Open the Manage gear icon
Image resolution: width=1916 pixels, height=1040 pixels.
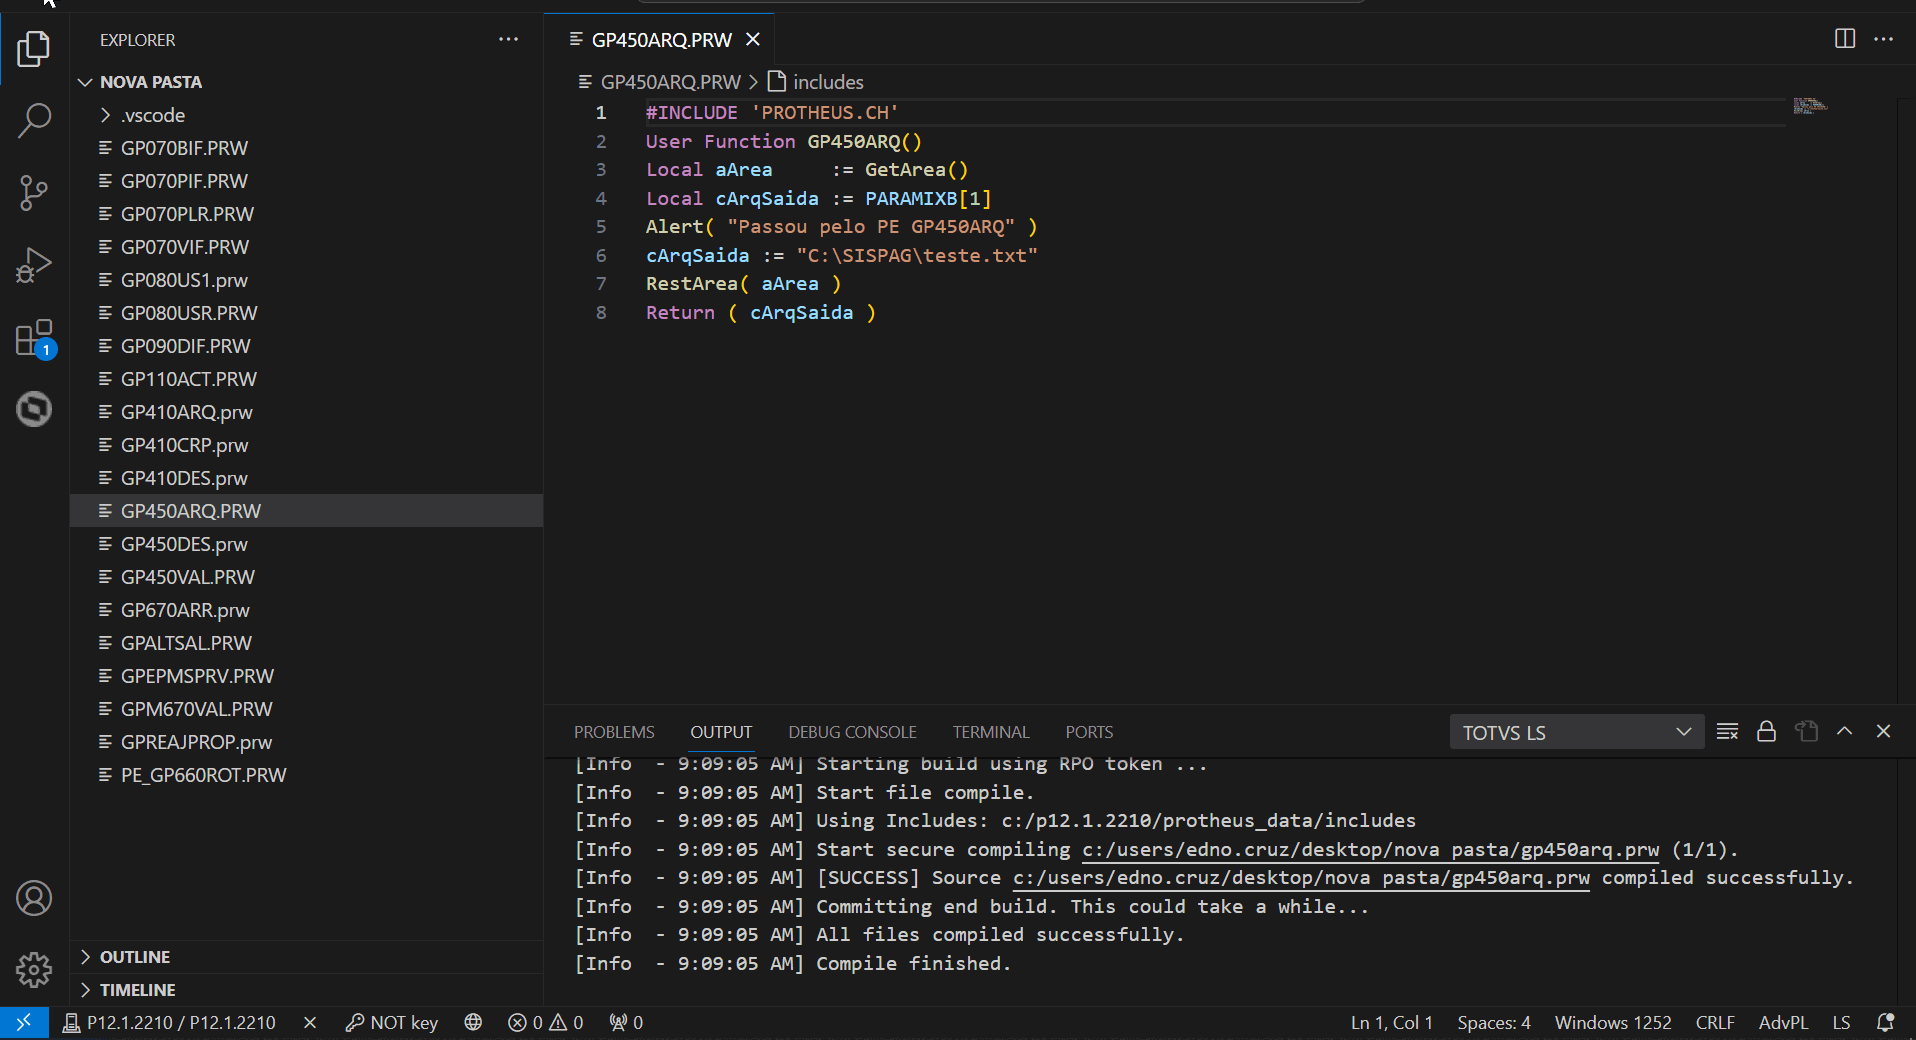pos(34,969)
